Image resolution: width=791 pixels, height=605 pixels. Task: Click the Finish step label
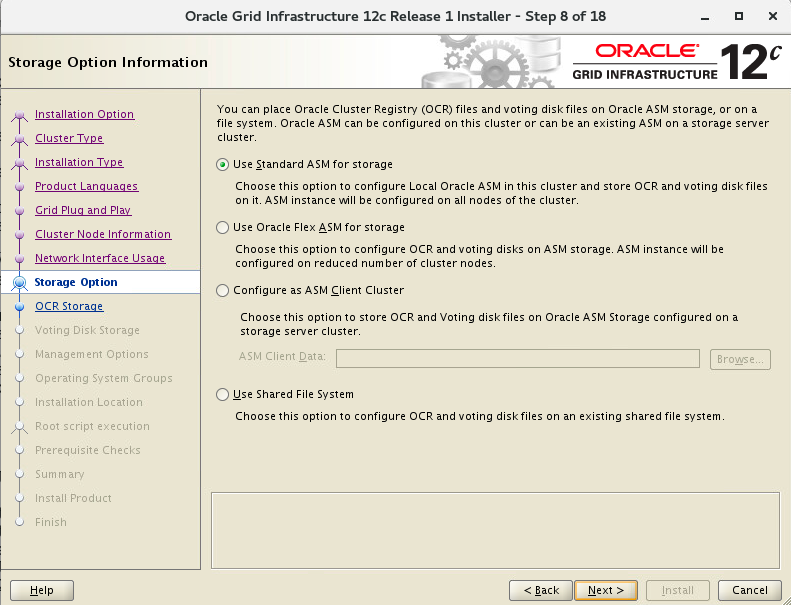50,522
